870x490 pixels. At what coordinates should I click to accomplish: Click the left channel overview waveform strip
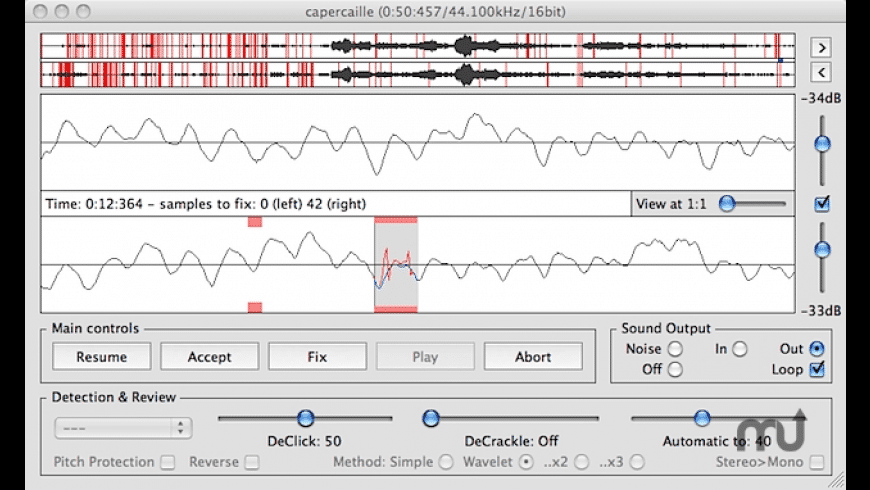(418, 46)
